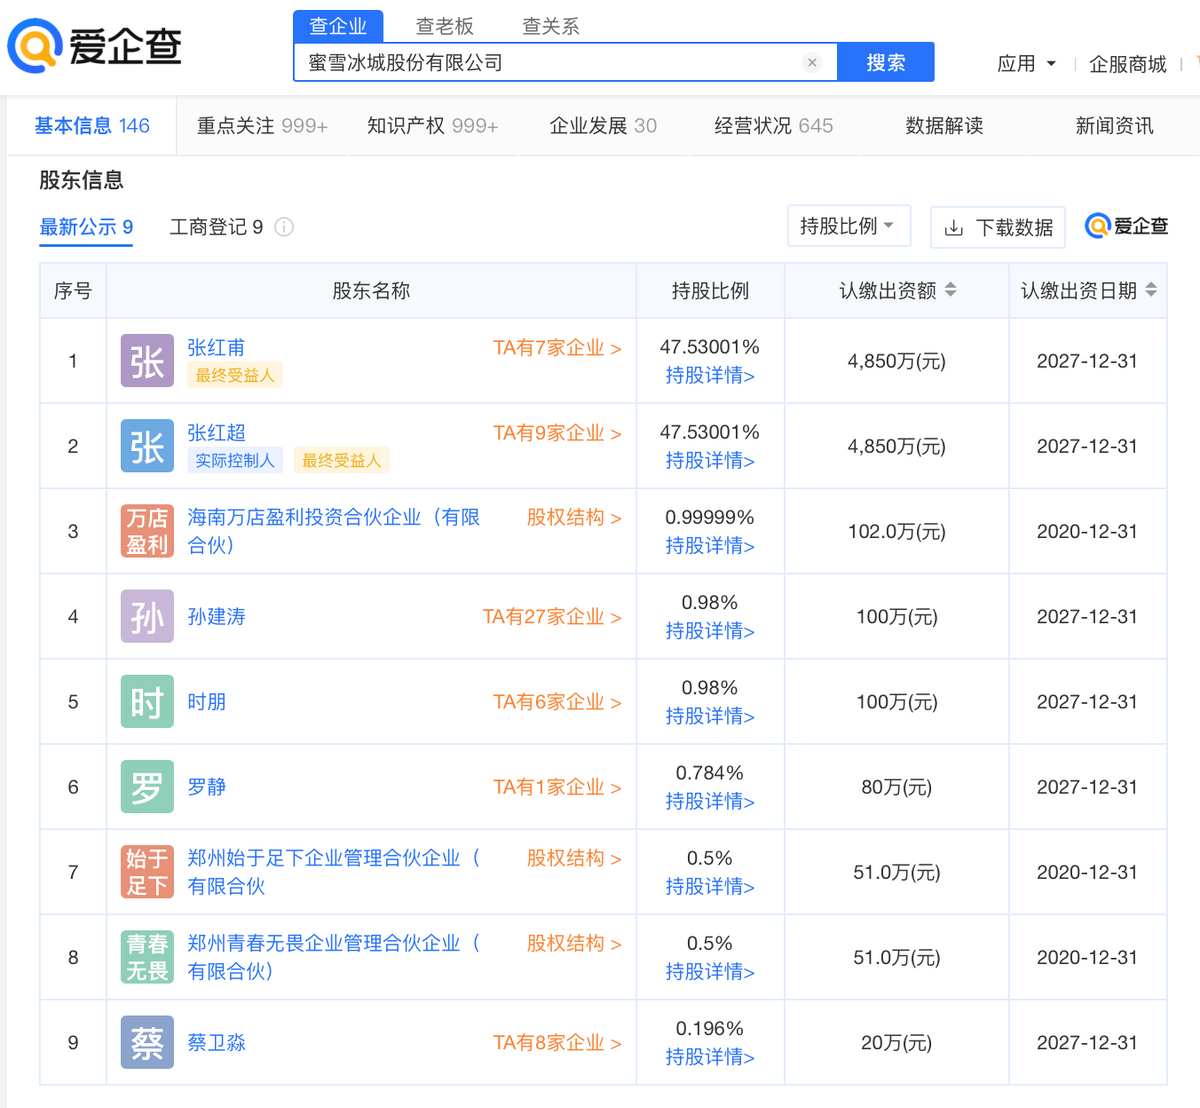The height and width of the screenshot is (1108, 1200).
Task: Click the 青春无畏 company avatar
Action: [147, 957]
